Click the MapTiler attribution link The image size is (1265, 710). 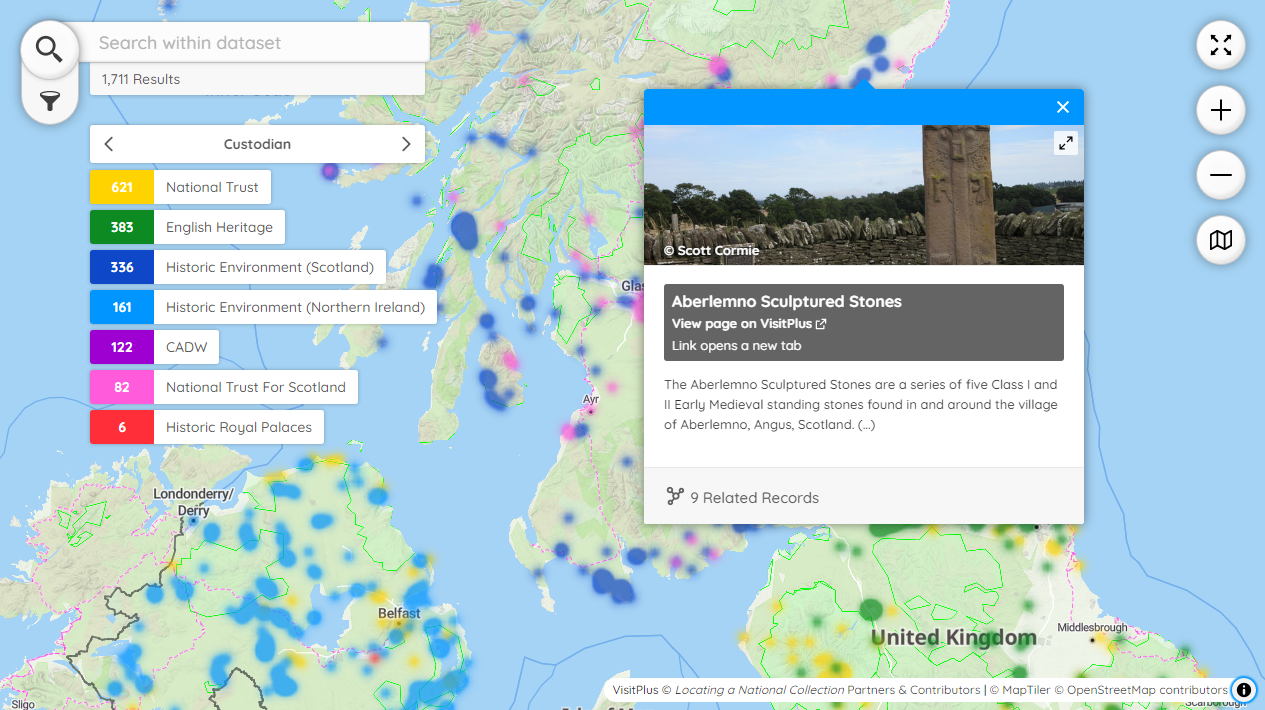coord(1021,690)
